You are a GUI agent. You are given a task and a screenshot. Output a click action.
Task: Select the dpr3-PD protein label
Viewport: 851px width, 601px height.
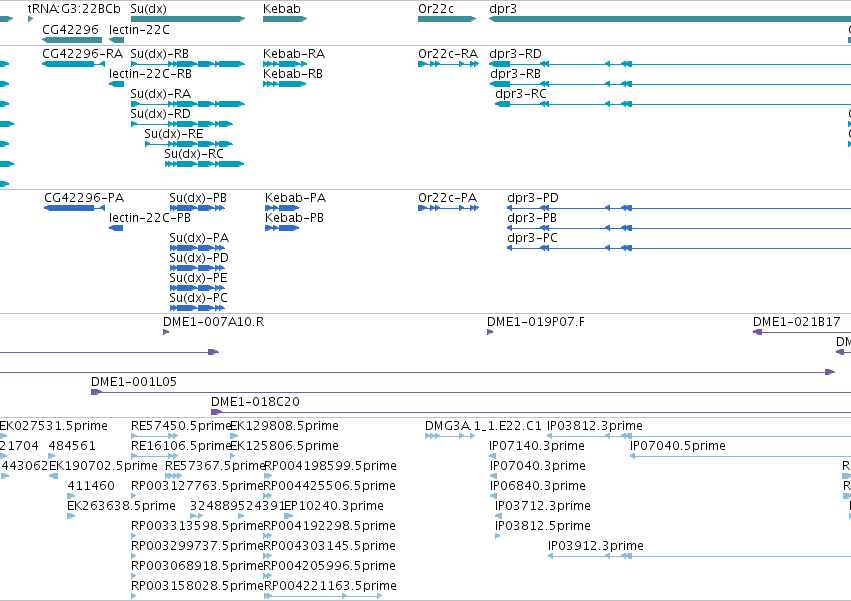click(x=533, y=198)
